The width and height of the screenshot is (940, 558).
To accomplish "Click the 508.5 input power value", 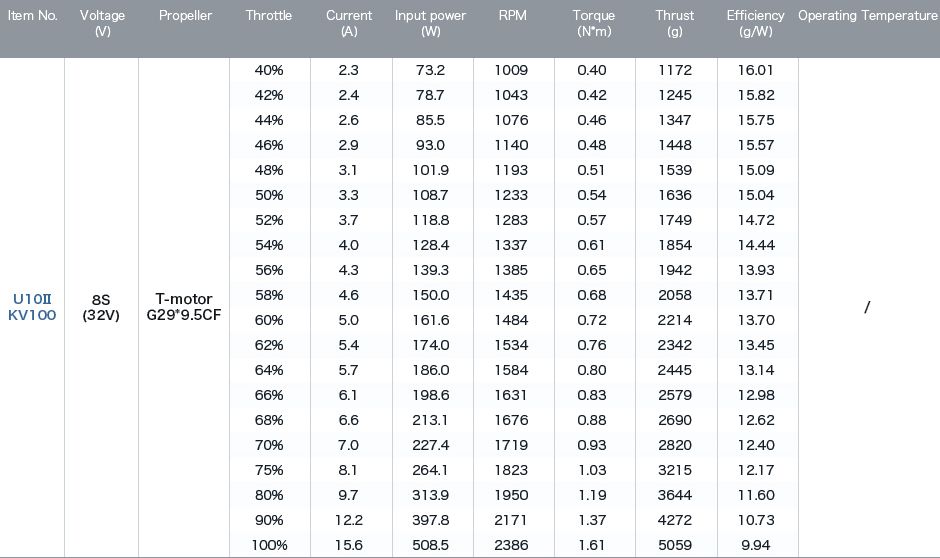I will (430, 545).
